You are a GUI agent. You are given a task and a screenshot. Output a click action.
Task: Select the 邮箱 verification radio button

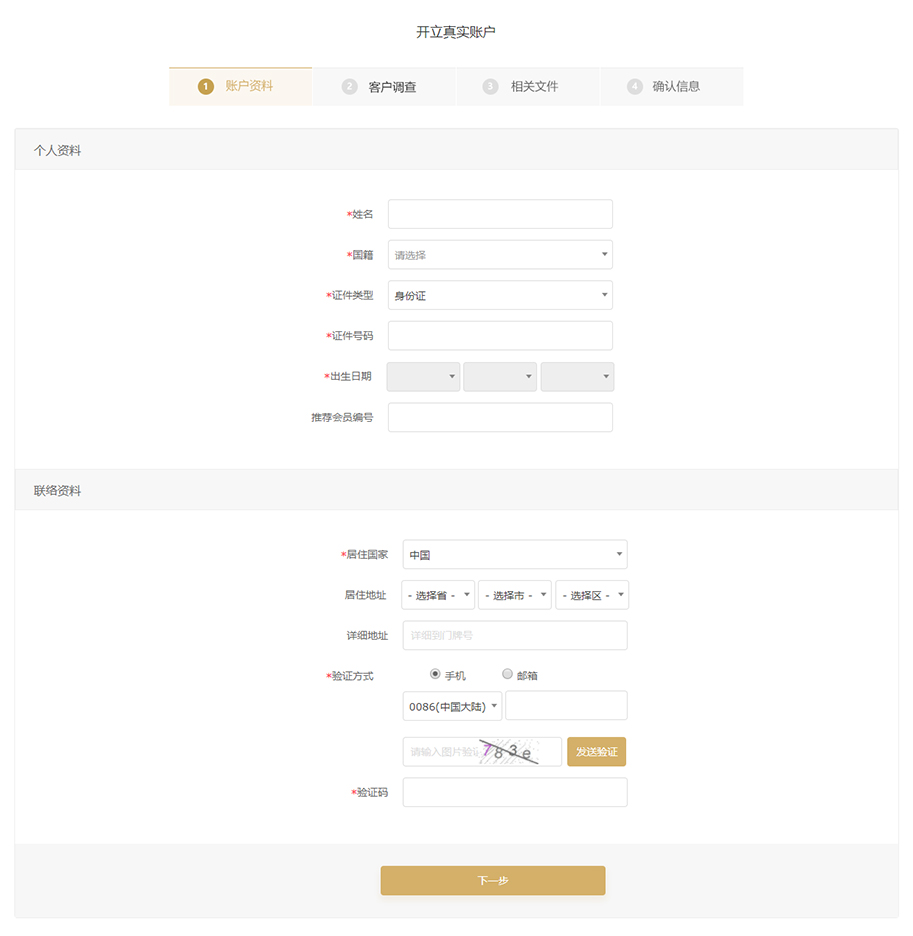(507, 674)
